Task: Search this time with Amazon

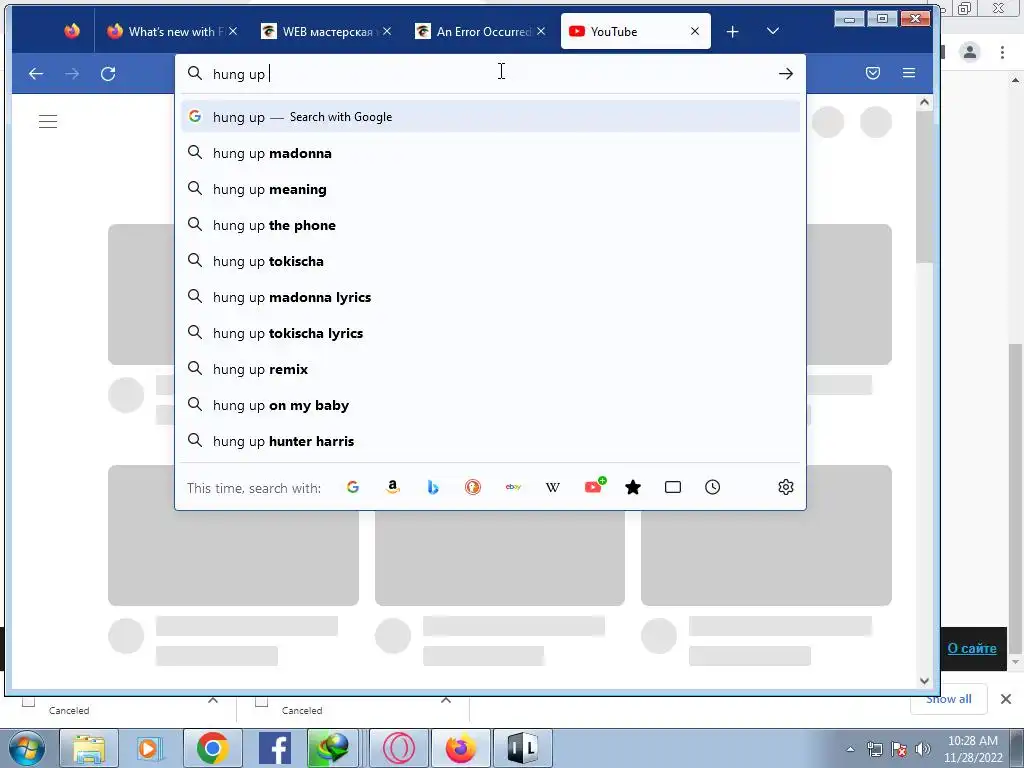Action: pos(392,487)
